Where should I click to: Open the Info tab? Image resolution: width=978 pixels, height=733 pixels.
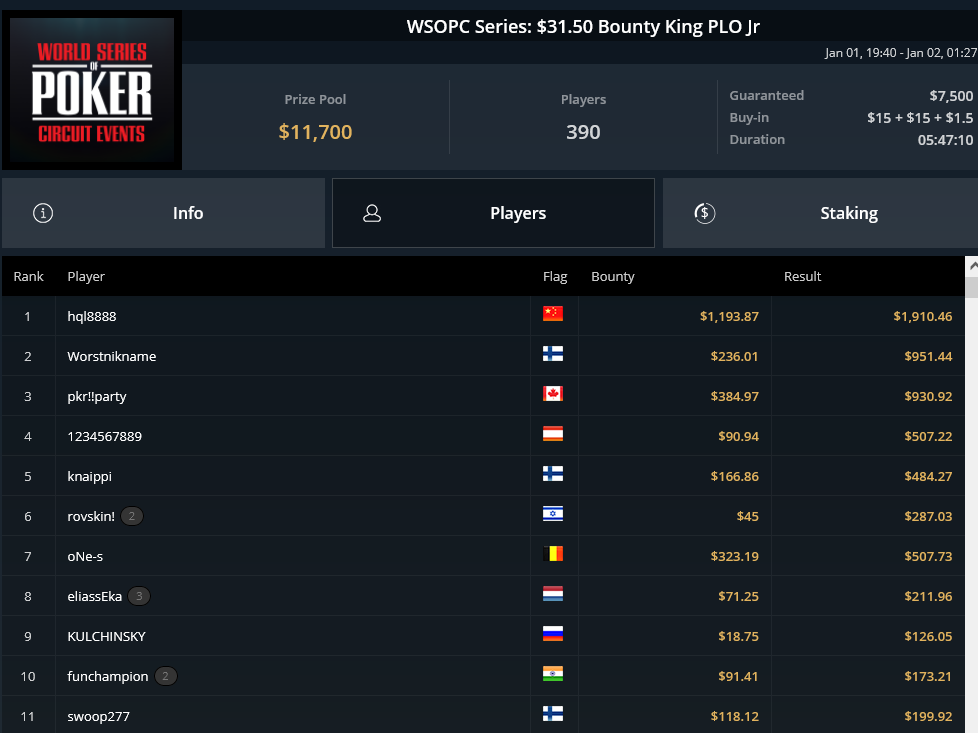click(163, 213)
